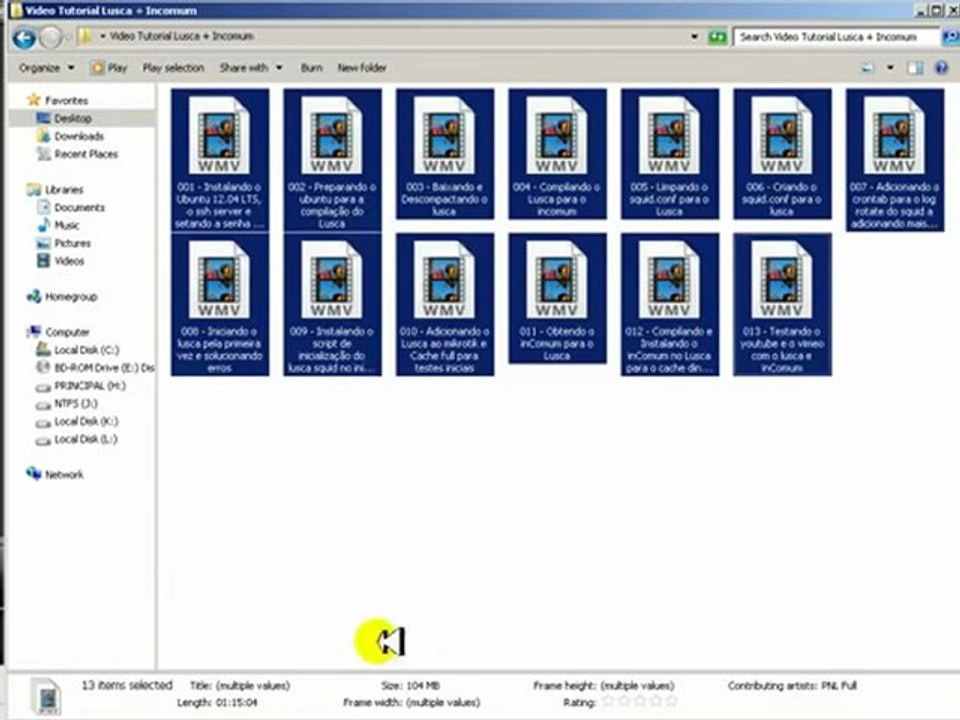This screenshot has height=720, width=960.
Task: Open Local Disk (L:)
Action: pyautogui.click(x=77, y=439)
